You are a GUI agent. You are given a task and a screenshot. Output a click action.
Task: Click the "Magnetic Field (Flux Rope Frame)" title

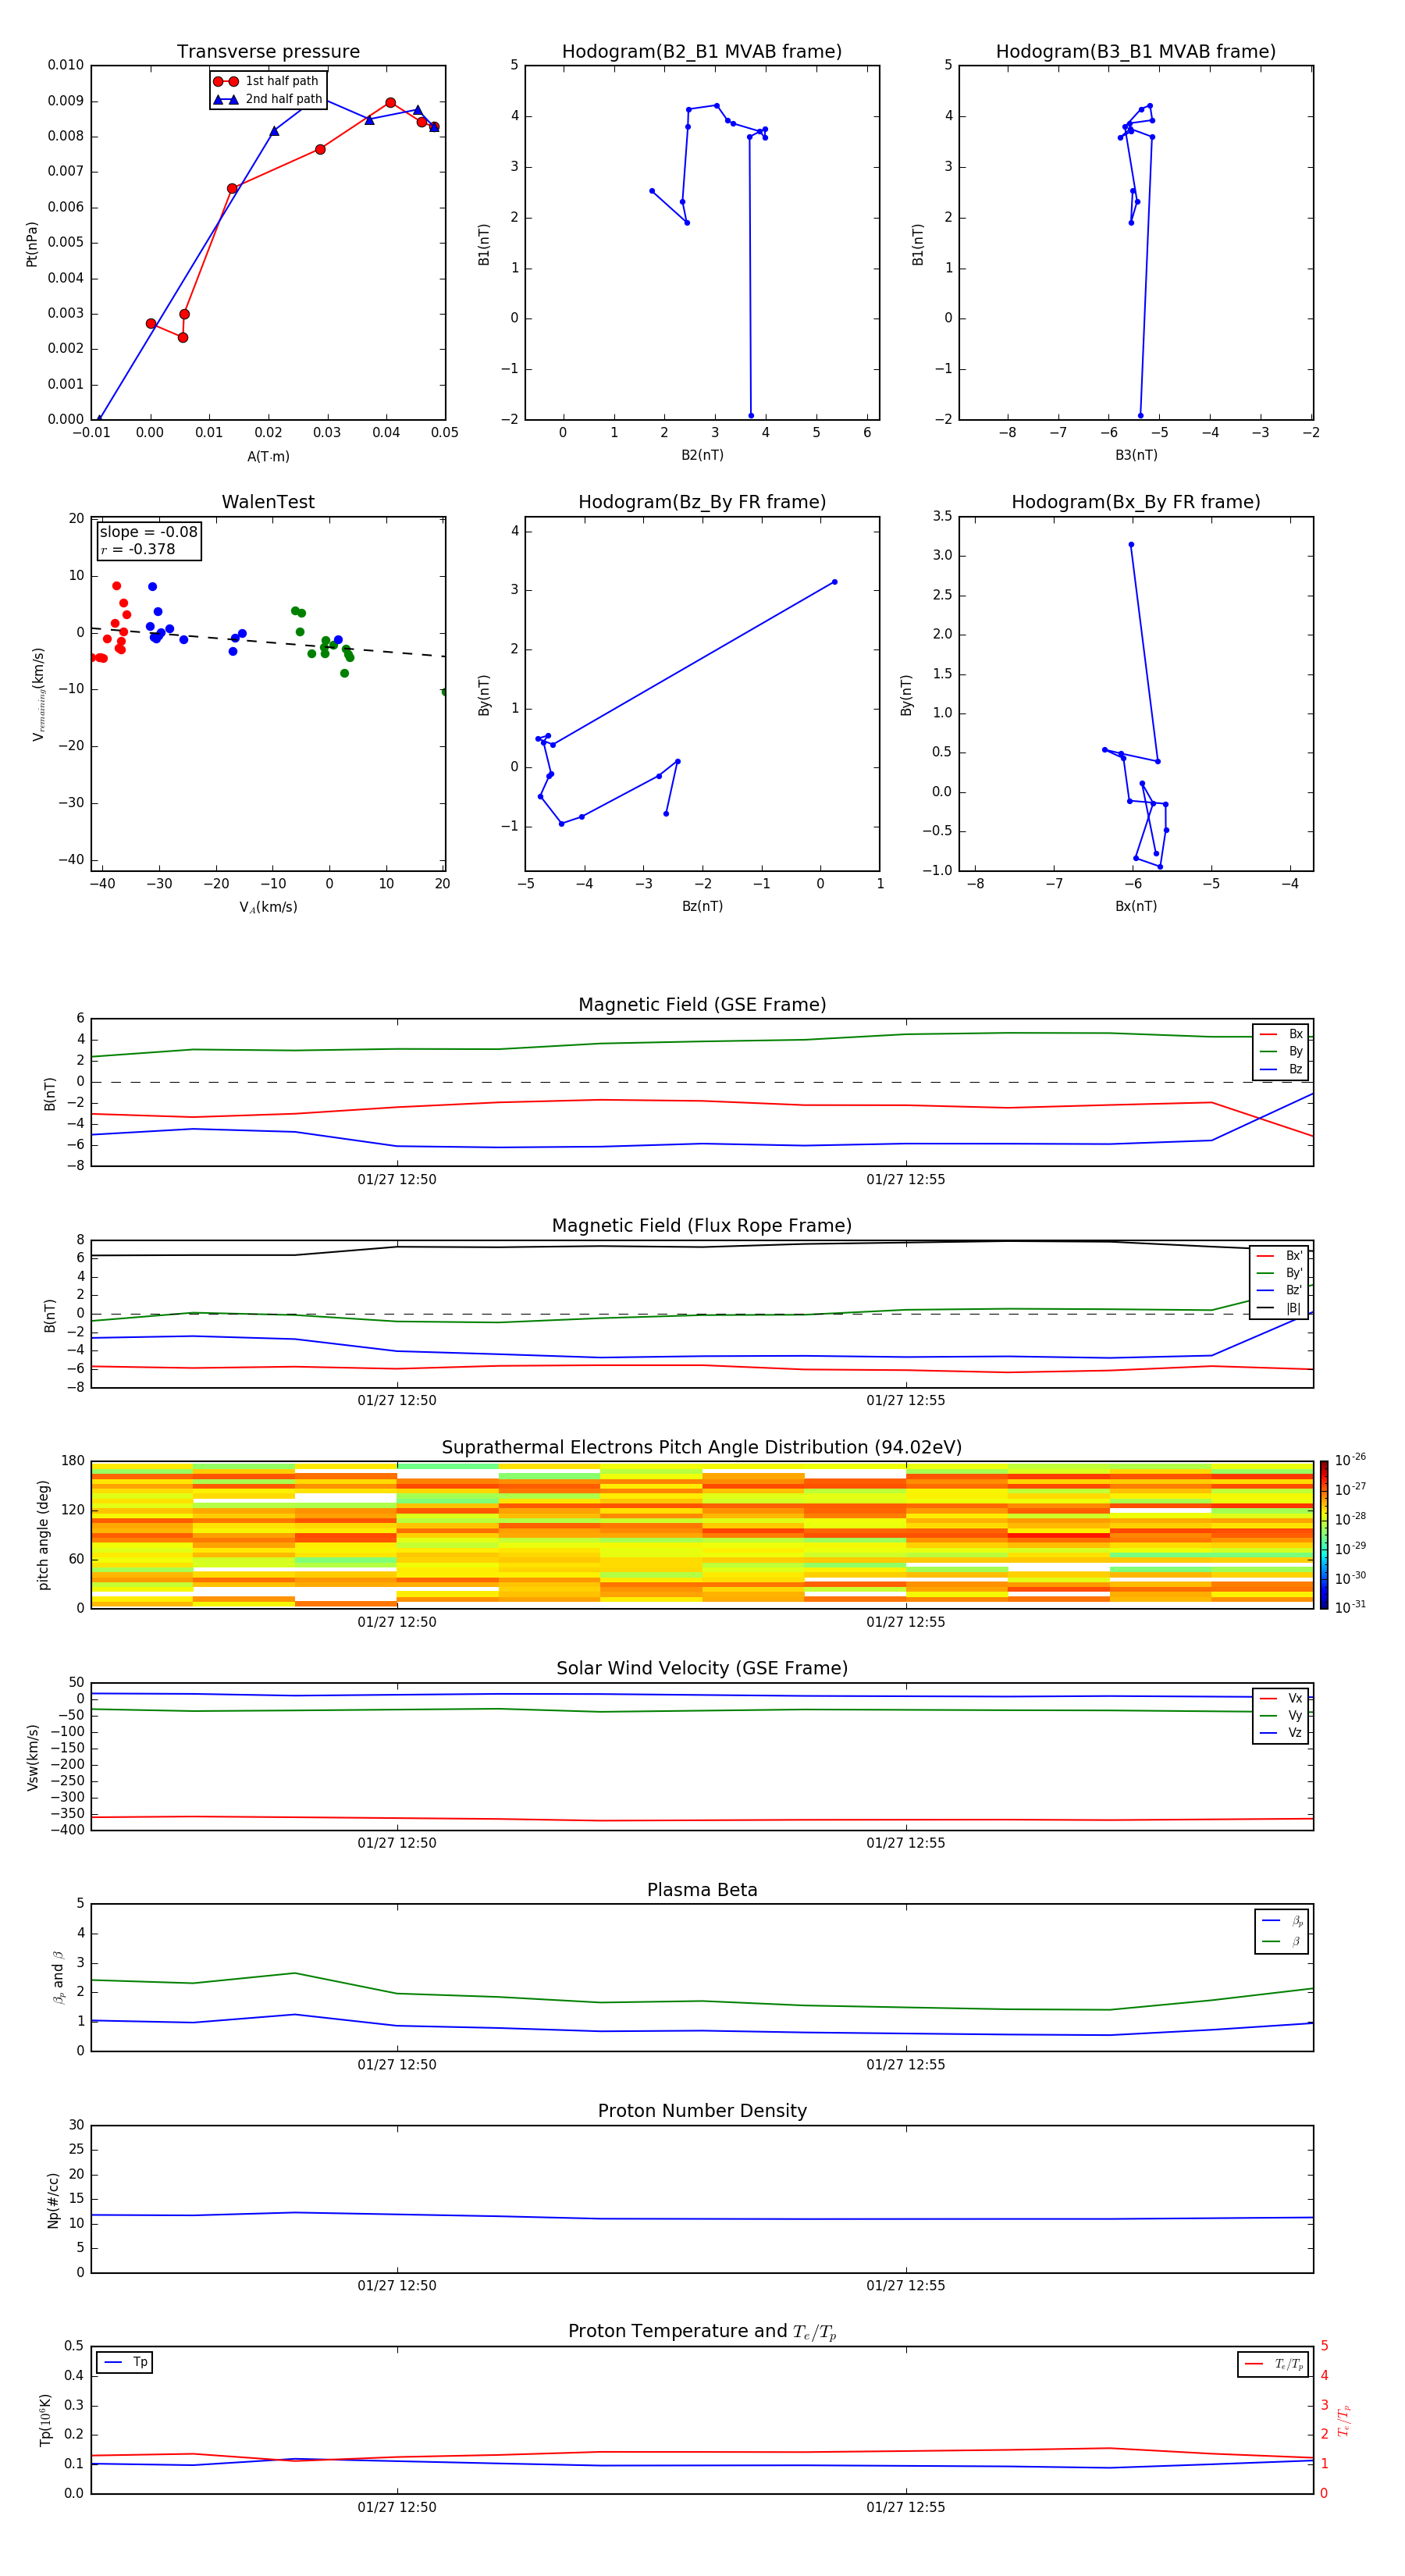702,1226
